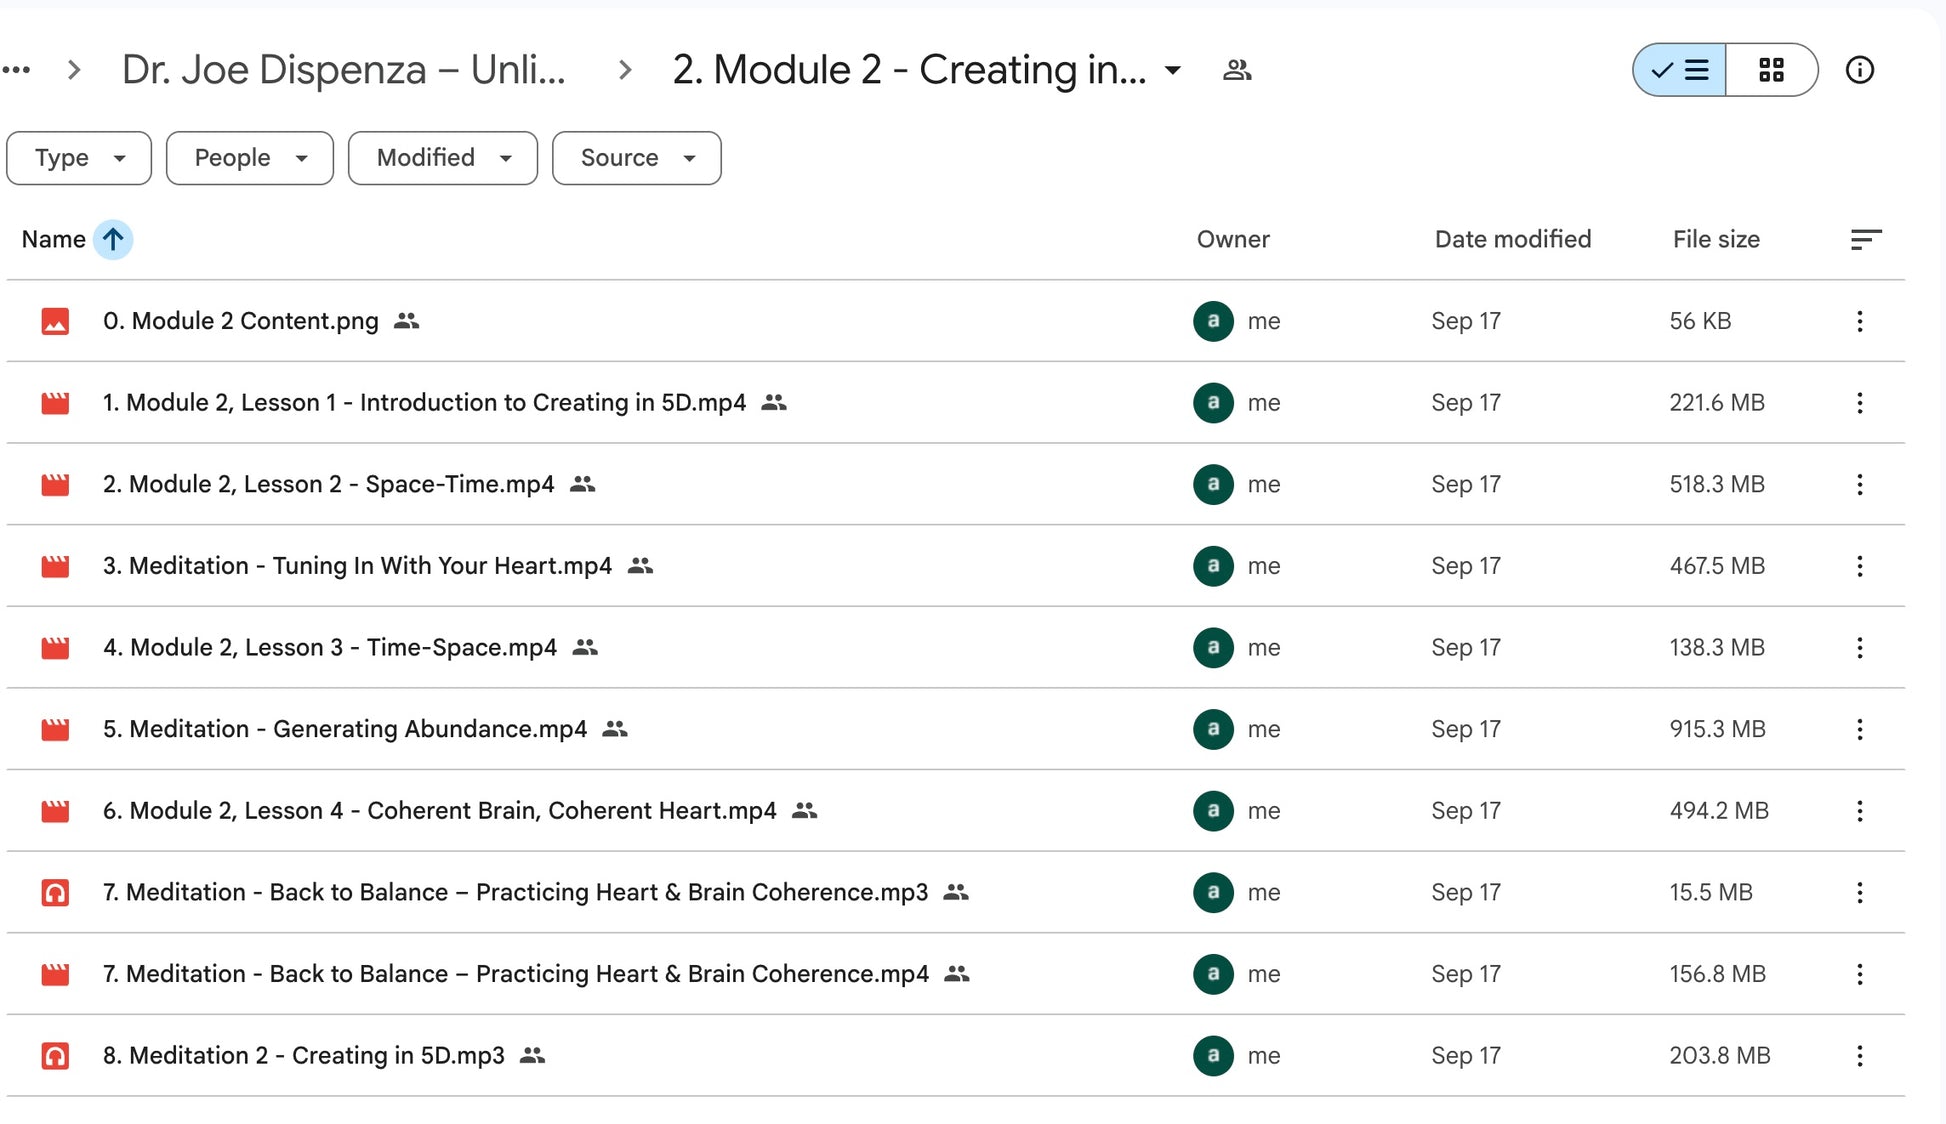Viewport: 1946px width, 1124px height.
Task: Switch to list layout view
Action: tap(1680, 70)
